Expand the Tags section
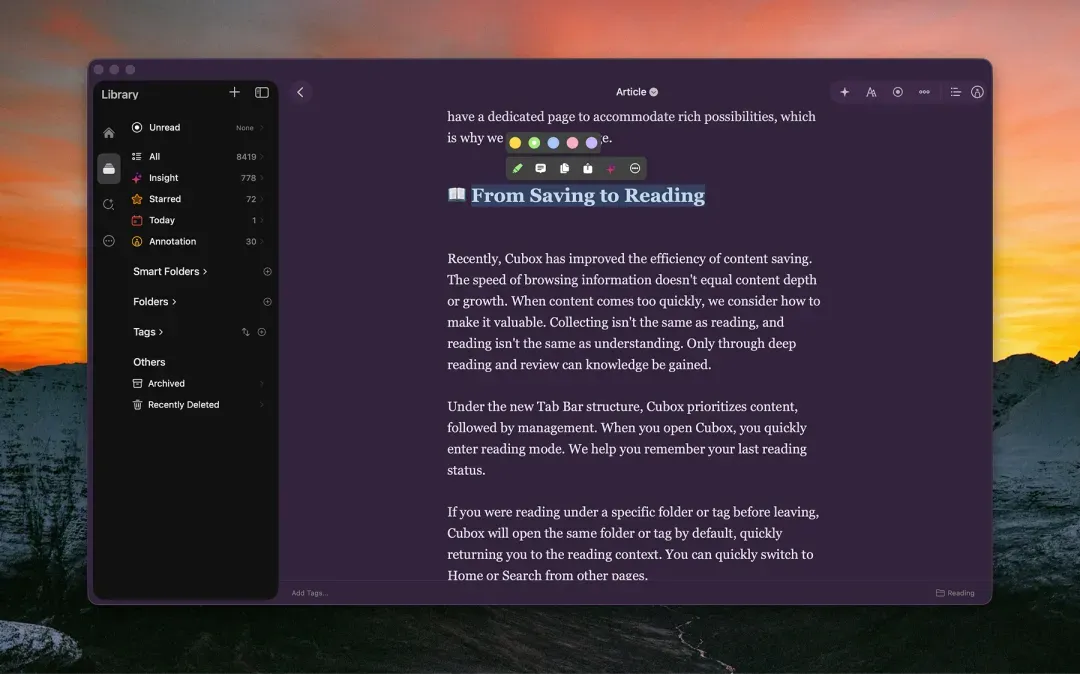This screenshot has height=674, width=1080. tap(148, 332)
